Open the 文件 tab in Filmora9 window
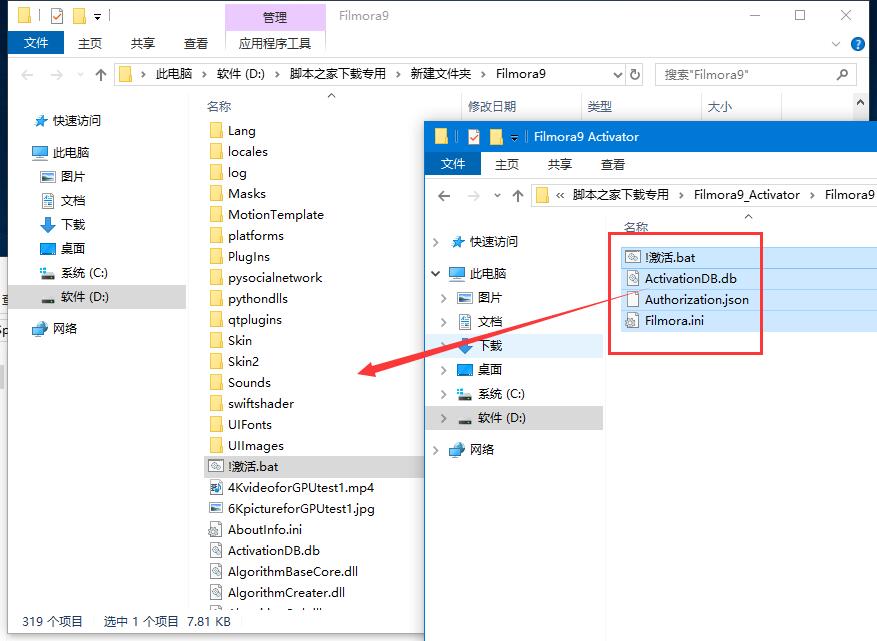Image resolution: width=877 pixels, height=641 pixels. point(36,43)
